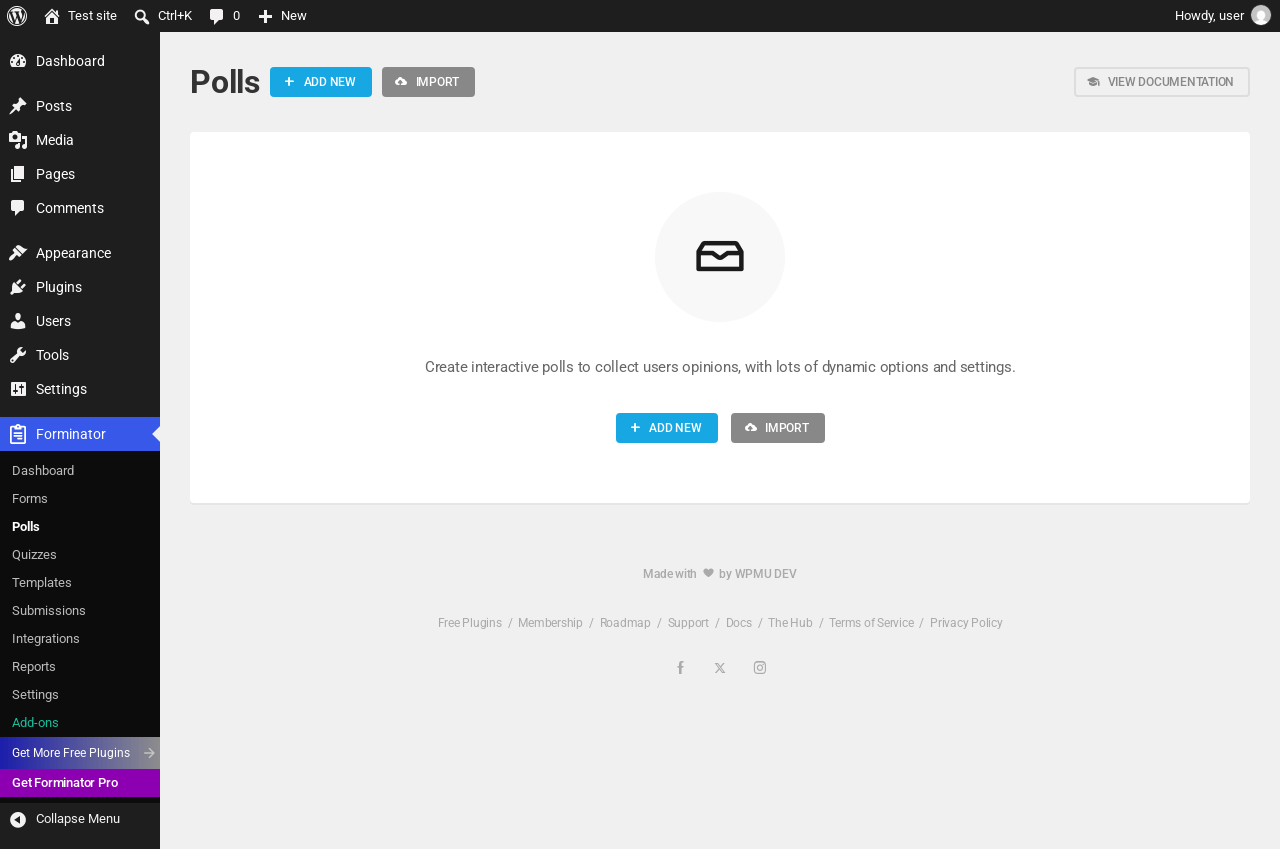Open Membership footer link
1280x849 pixels.
[550, 623]
